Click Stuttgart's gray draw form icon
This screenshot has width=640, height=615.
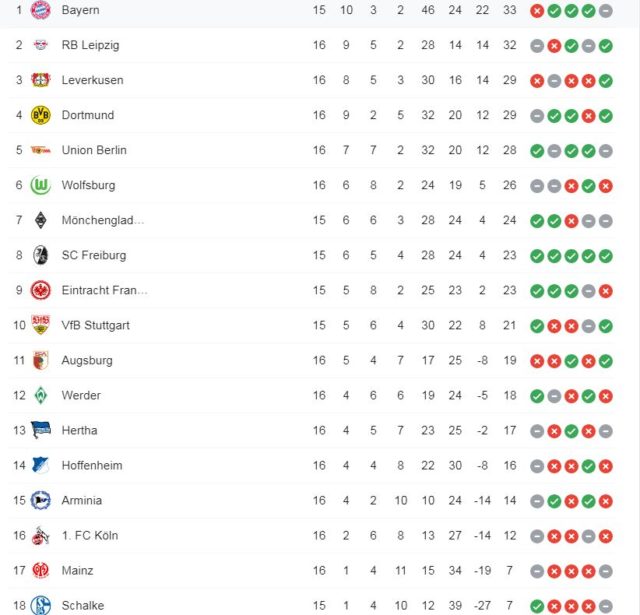(x=589, y=325)
